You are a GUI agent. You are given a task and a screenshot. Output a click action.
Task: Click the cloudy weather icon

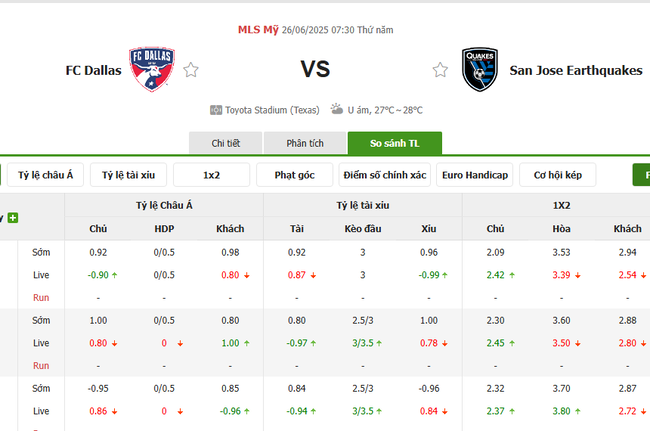[337, 109]
